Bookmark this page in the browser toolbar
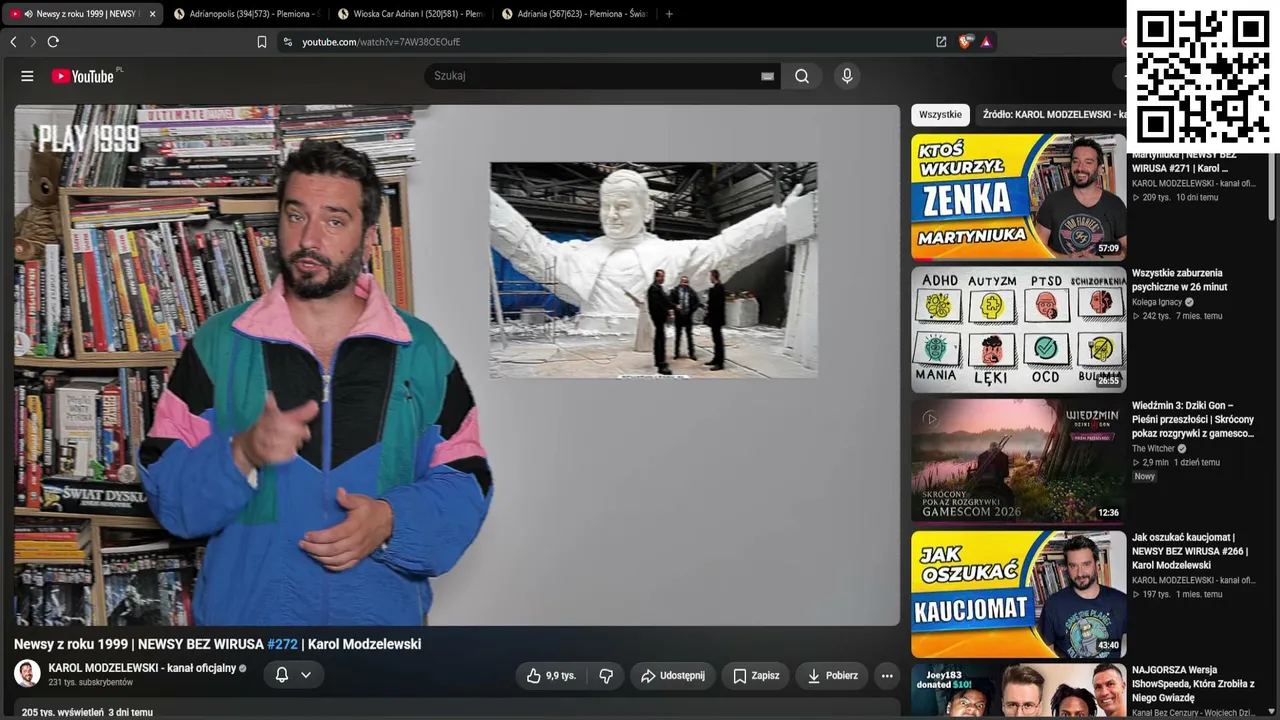Screen dimensions: 1280x720 pyautogui.click(x=262, y=42)
